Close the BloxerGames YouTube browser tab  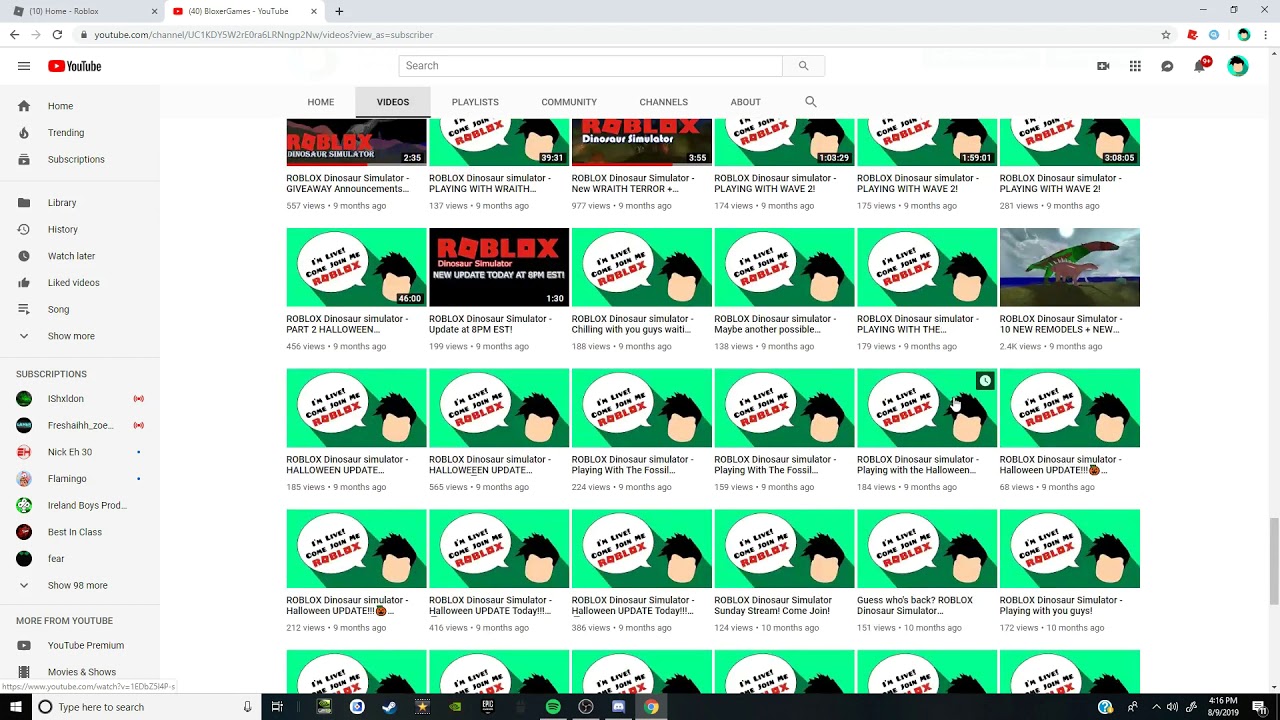[x=313, y=11]
